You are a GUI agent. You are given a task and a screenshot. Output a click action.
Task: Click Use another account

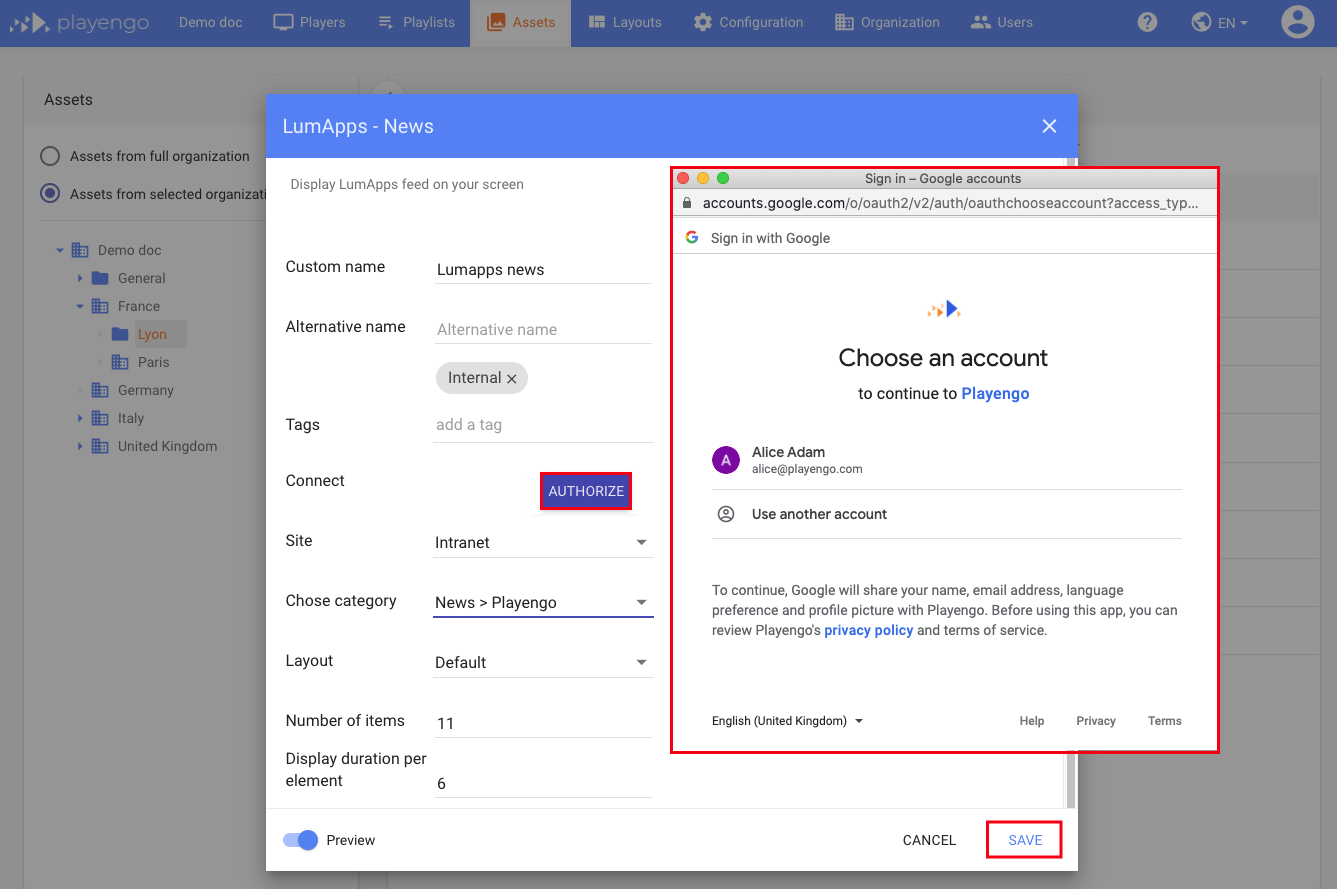(x=946, y=514)
